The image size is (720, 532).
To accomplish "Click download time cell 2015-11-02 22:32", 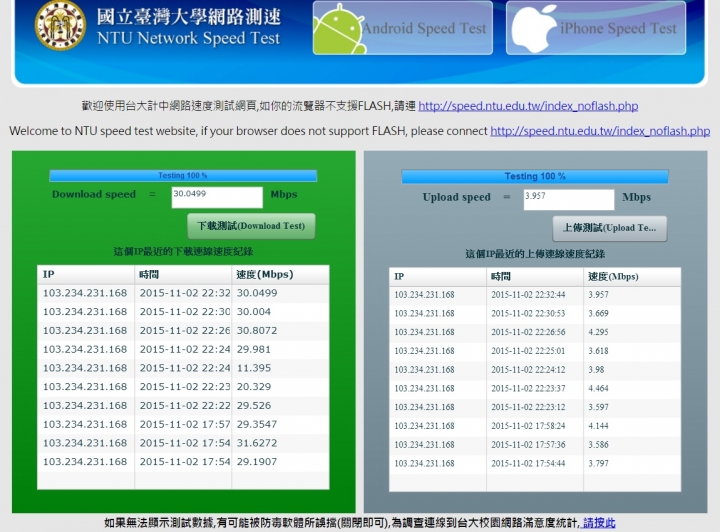I will coord(183,293).
